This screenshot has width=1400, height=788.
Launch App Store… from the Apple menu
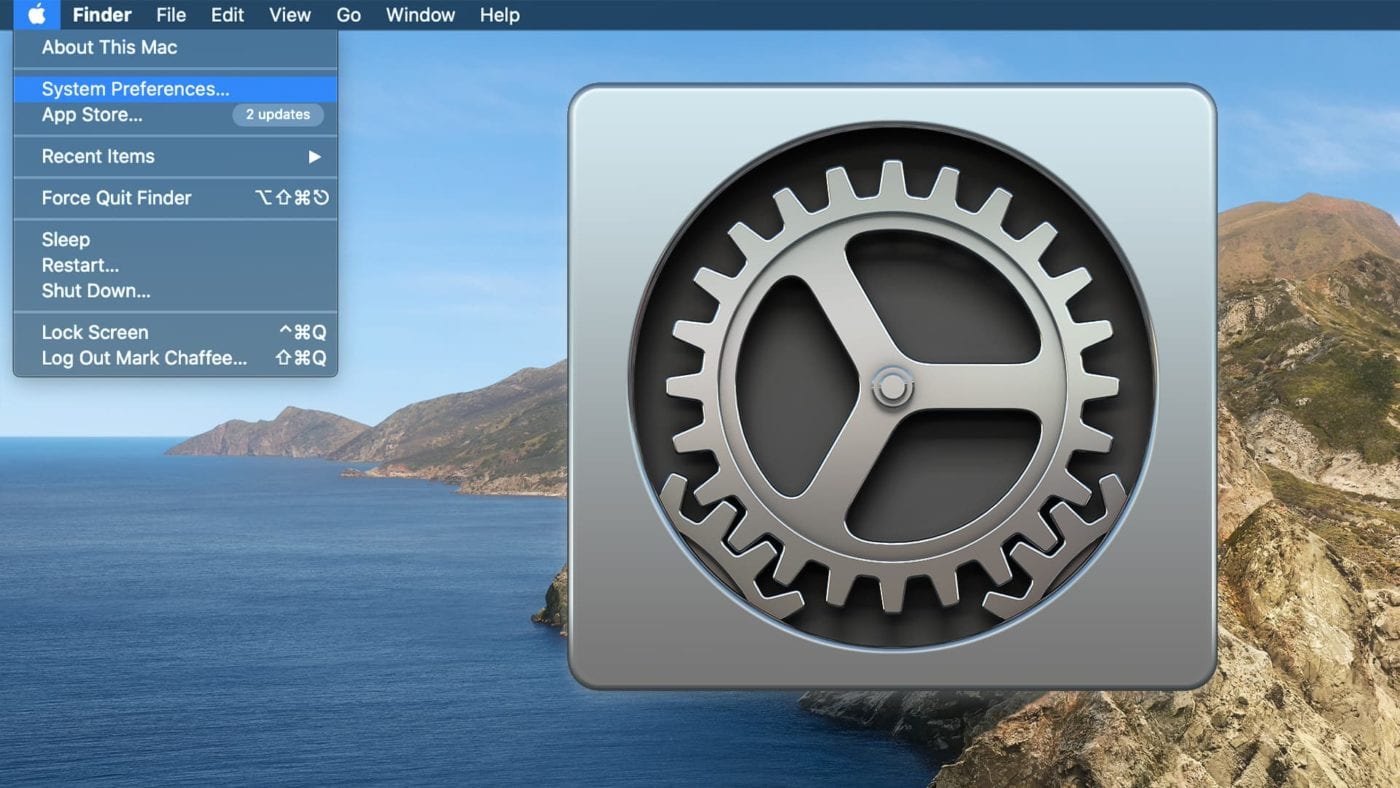click(92, 115)
